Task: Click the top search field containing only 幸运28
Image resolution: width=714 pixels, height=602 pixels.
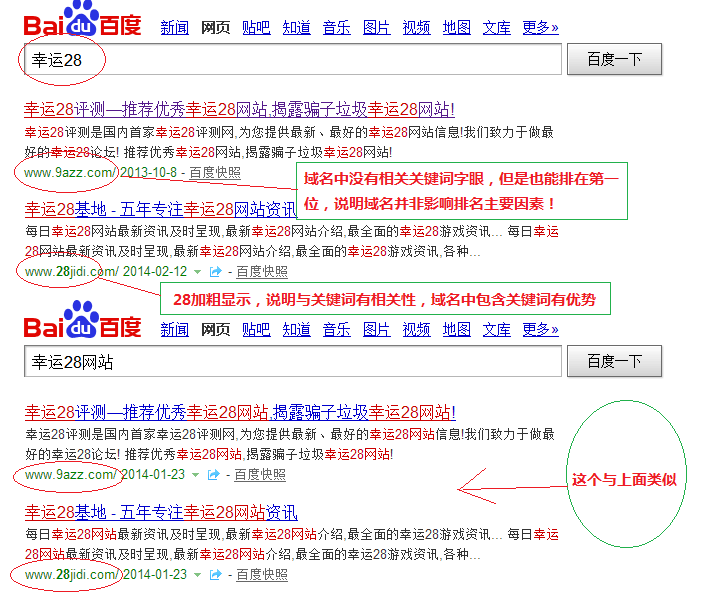Action: (x=293, y=59)
